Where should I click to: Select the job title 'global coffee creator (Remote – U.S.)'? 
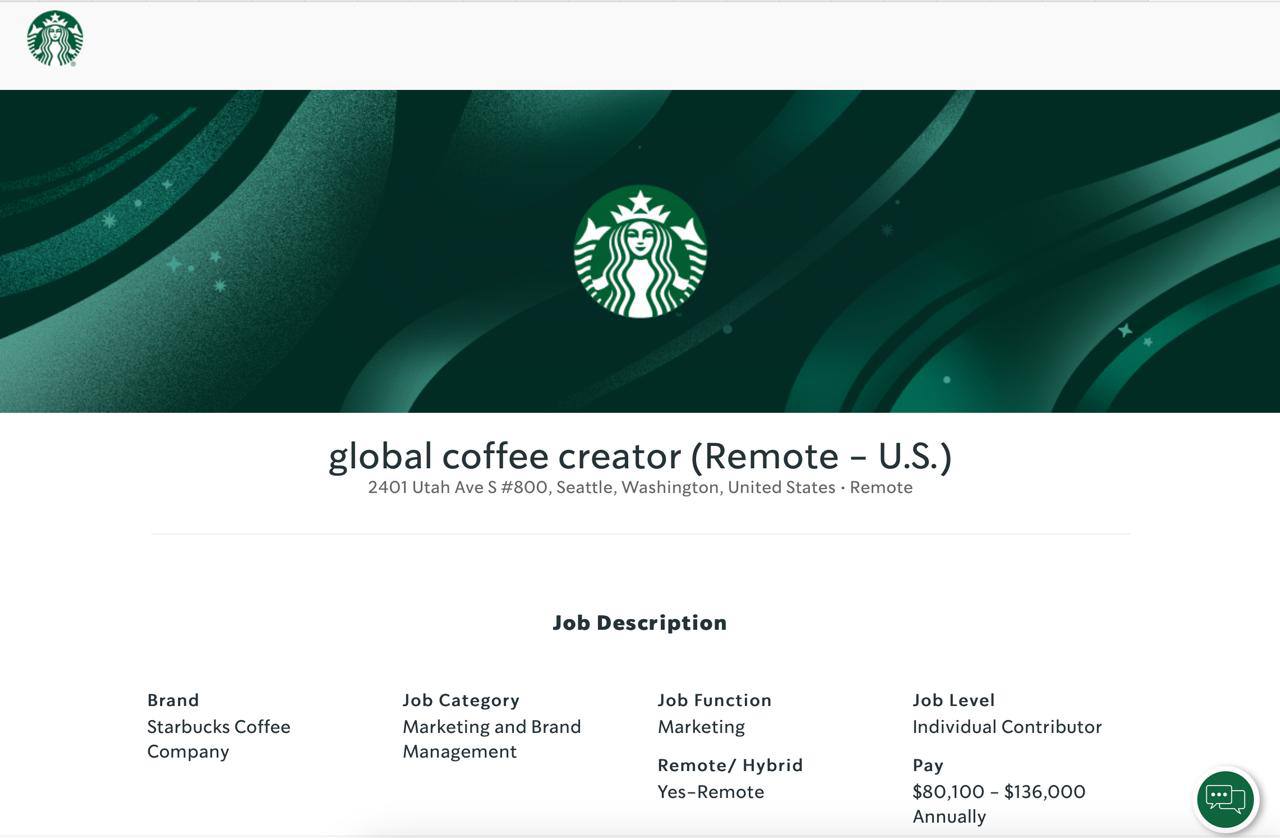640,456
